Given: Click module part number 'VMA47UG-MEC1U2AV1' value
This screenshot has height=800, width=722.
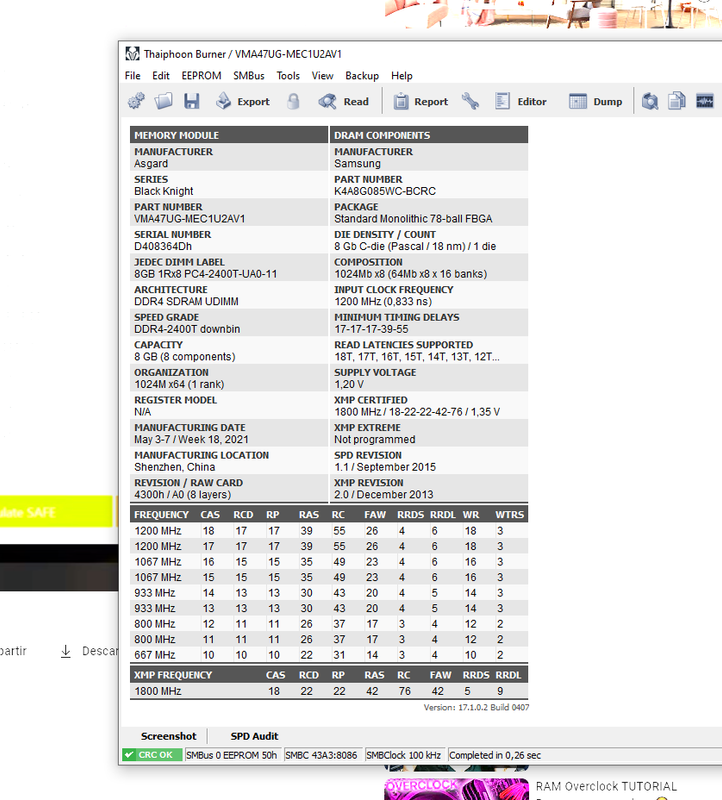Looking at the screenshot, I should click(190, 219).
